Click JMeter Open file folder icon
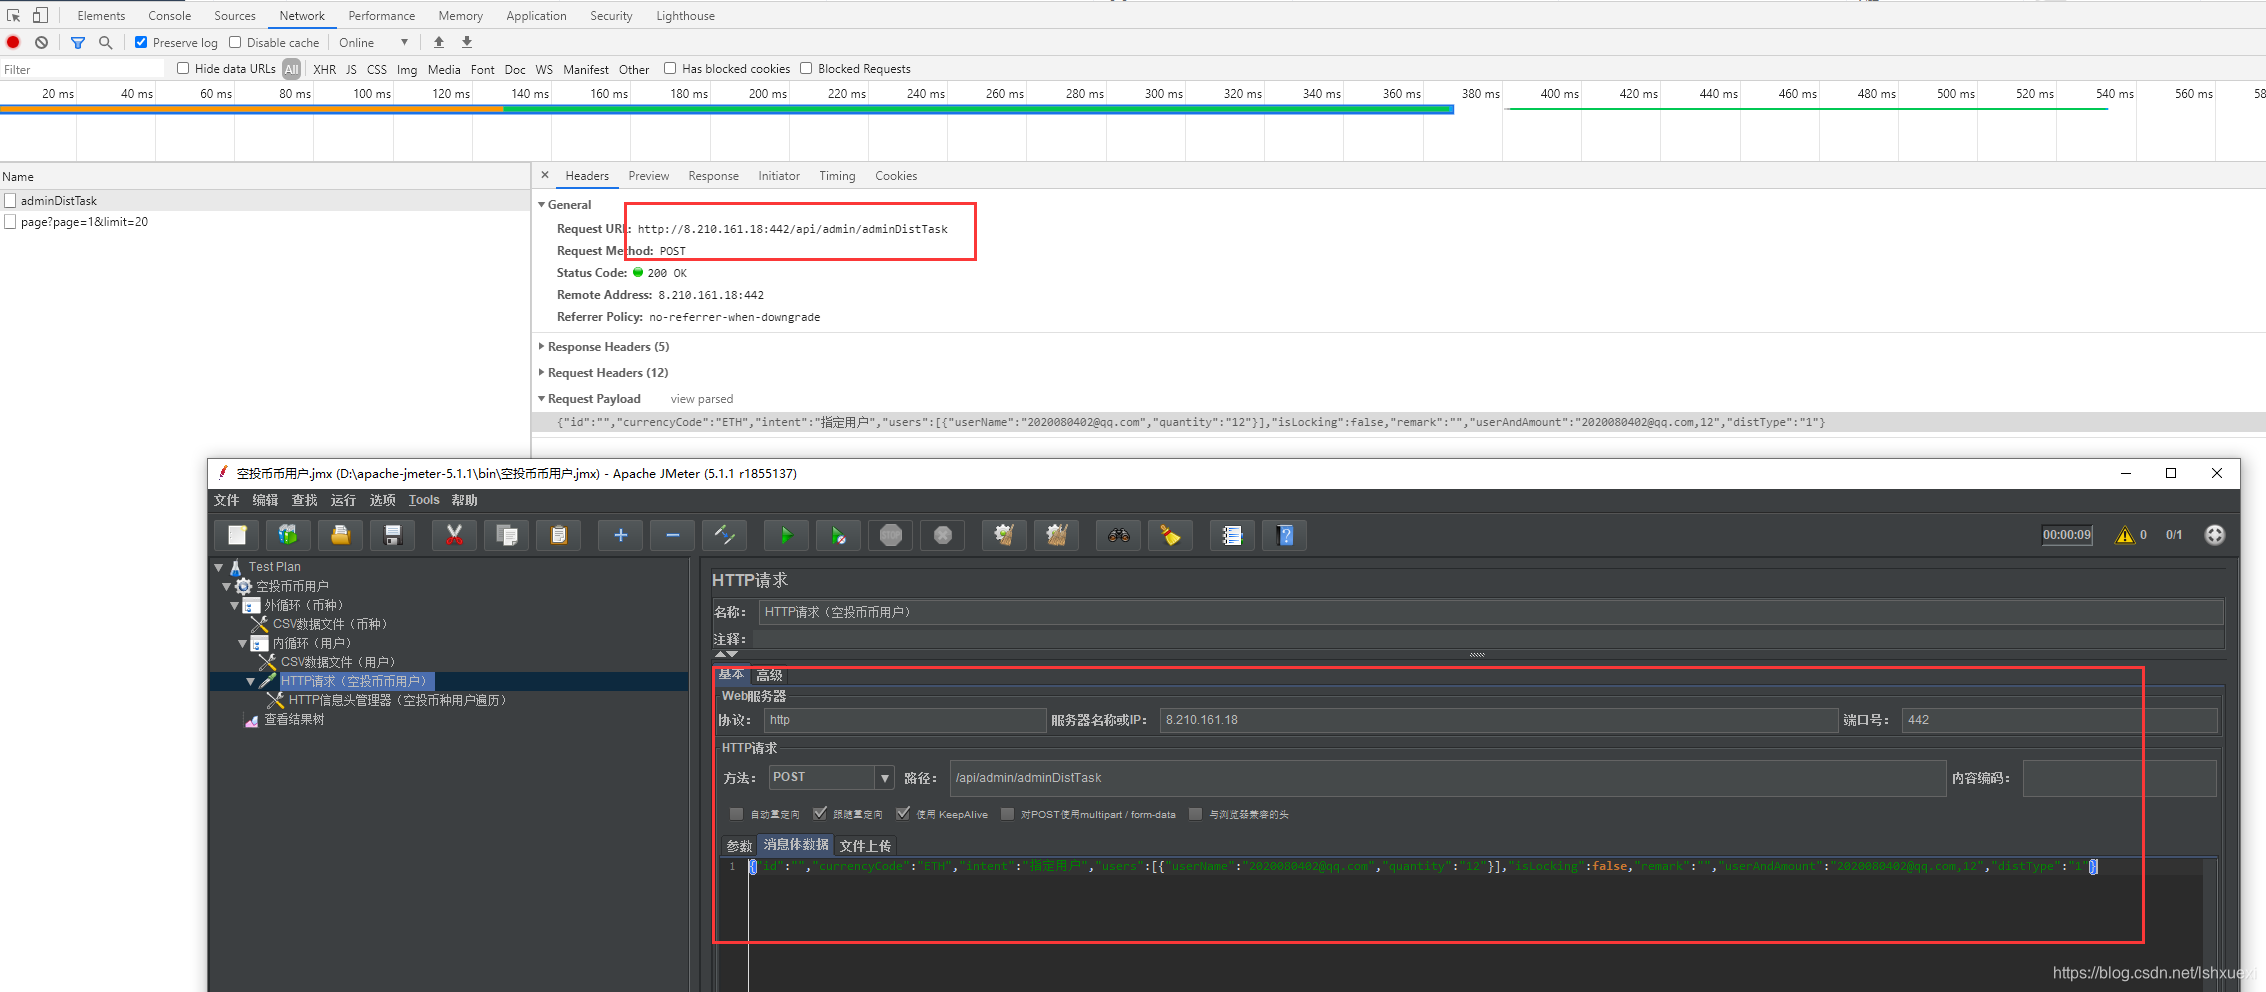 click(x=340, y=535)
